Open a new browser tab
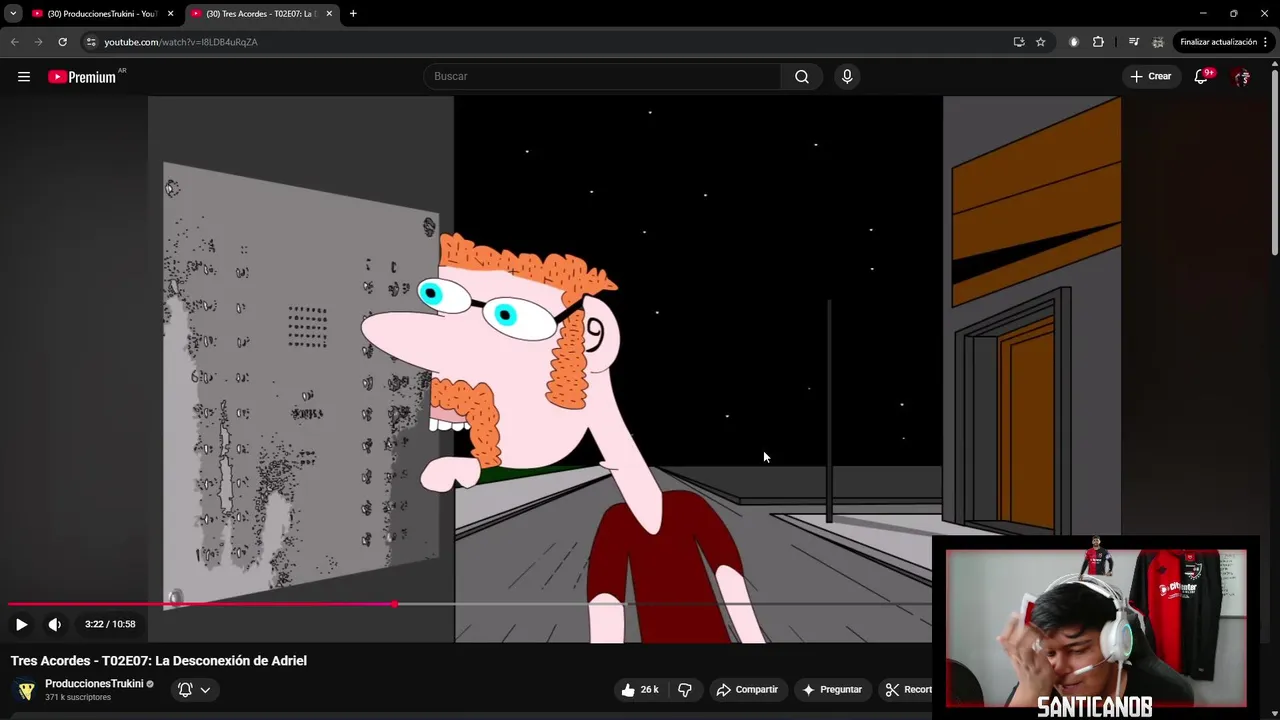 353,14
